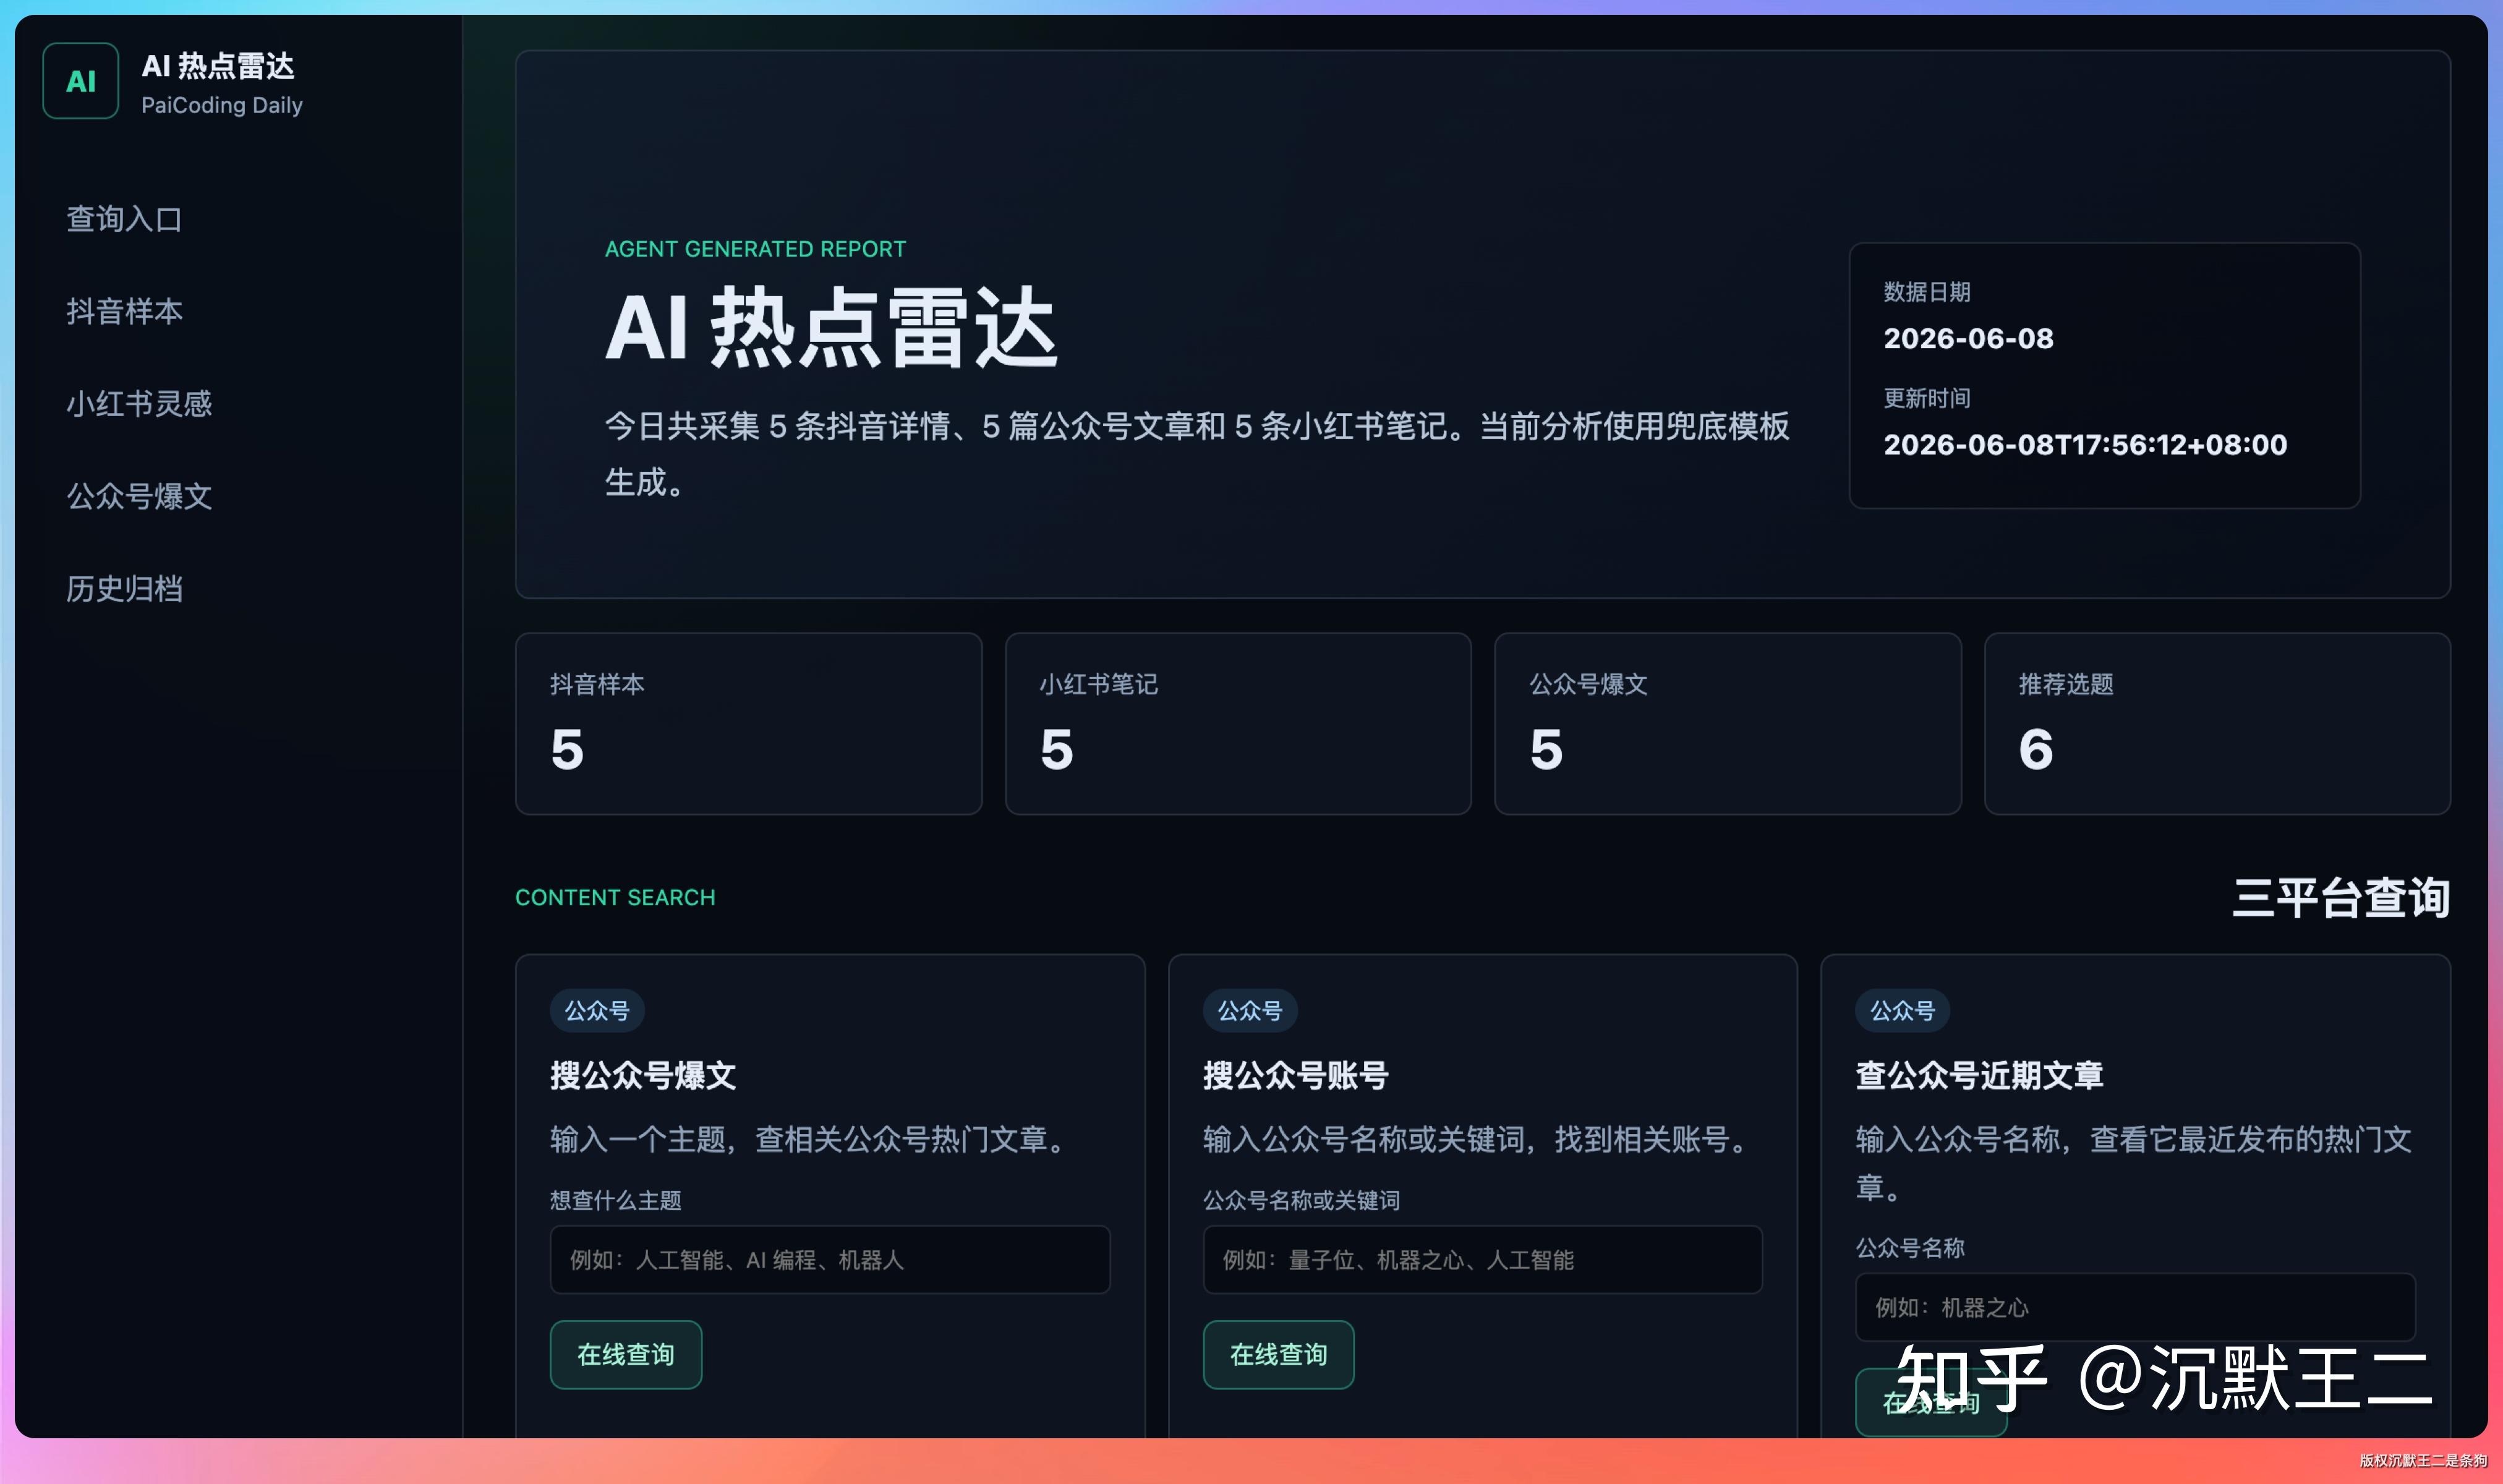Select 小红书灵感 in the sidebar
This screenshot has height=1484, width=2503.
click(139, 404)
